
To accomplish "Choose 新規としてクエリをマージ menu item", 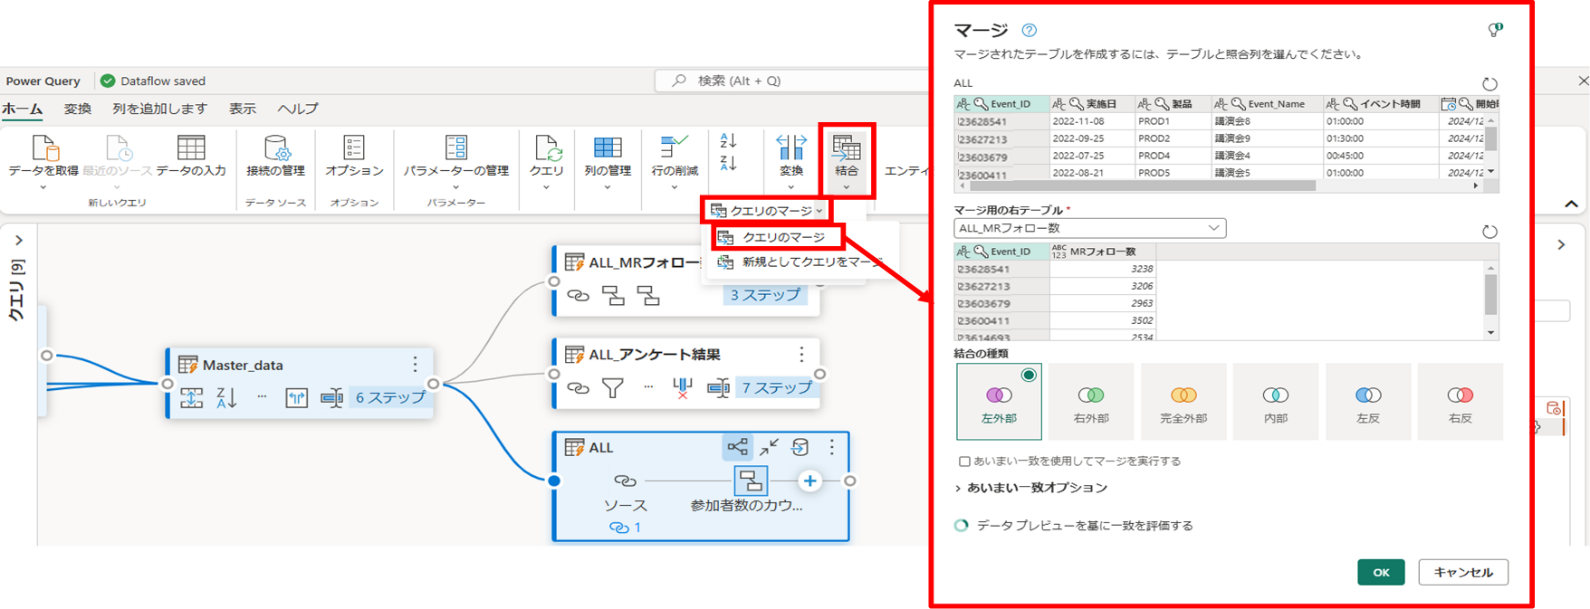I will [x=801, y=262].
